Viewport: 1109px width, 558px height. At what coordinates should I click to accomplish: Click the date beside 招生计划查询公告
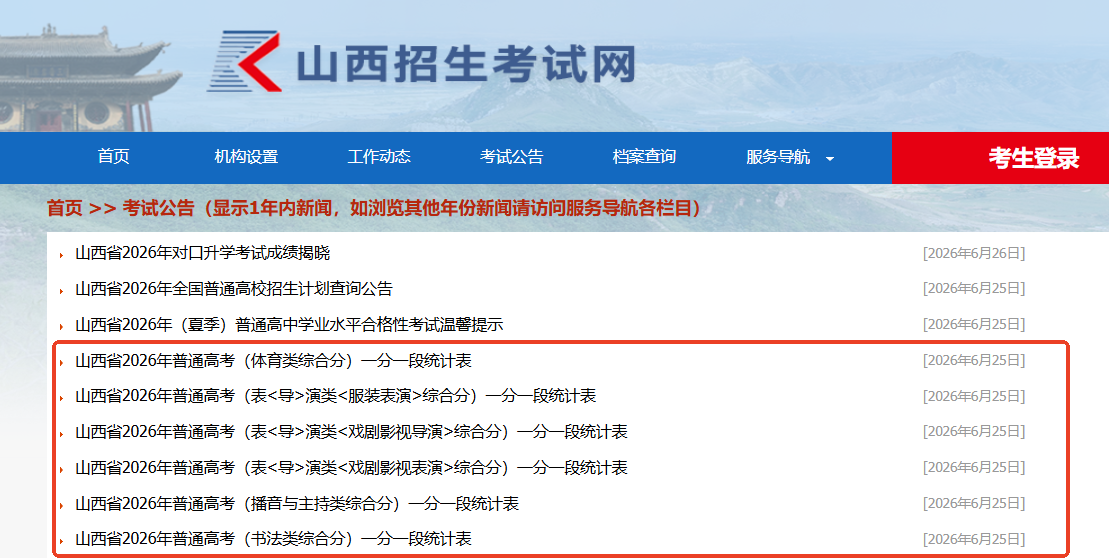coord(974,289)
